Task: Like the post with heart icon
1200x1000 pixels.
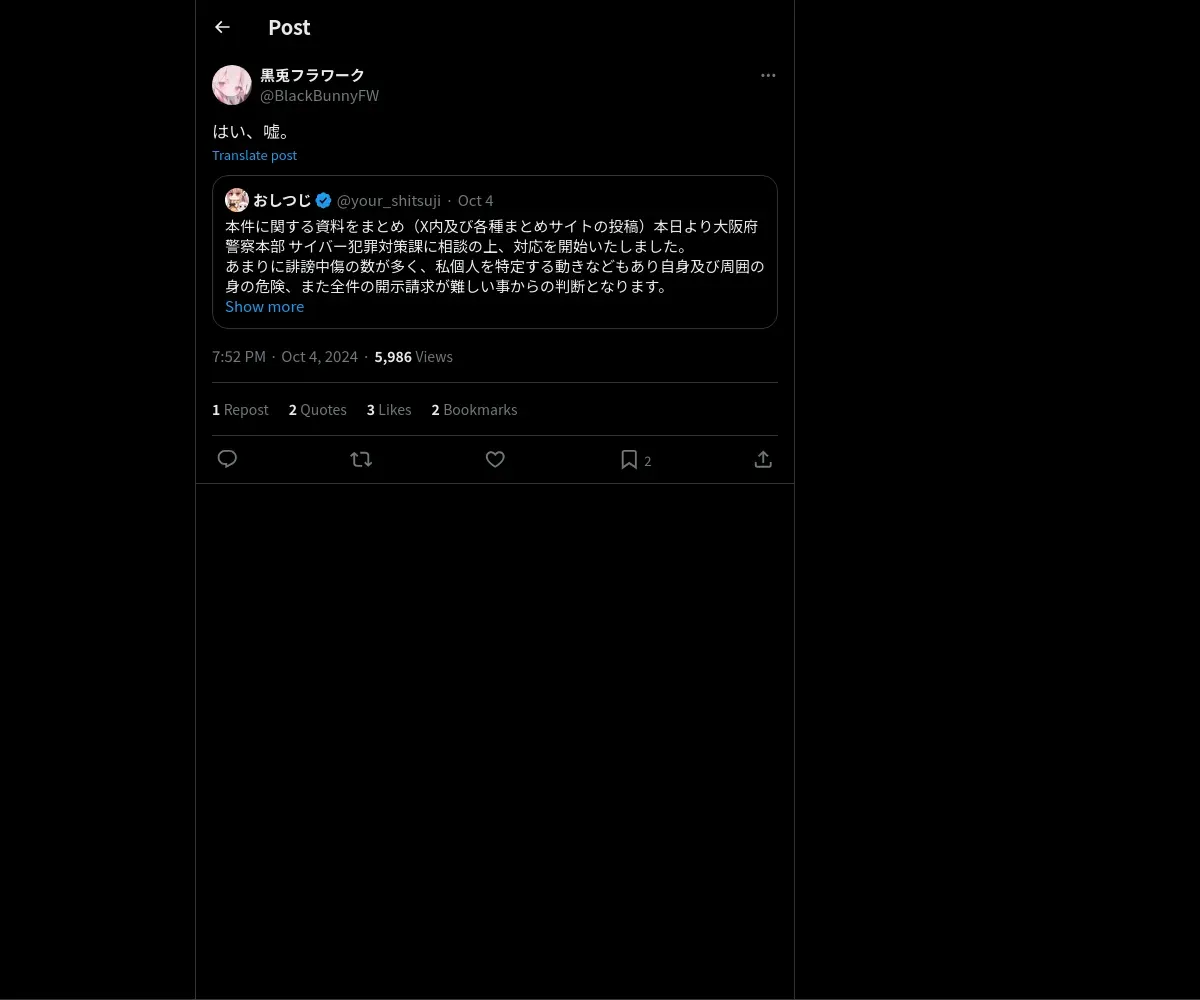Action: (x=495, y=459)
